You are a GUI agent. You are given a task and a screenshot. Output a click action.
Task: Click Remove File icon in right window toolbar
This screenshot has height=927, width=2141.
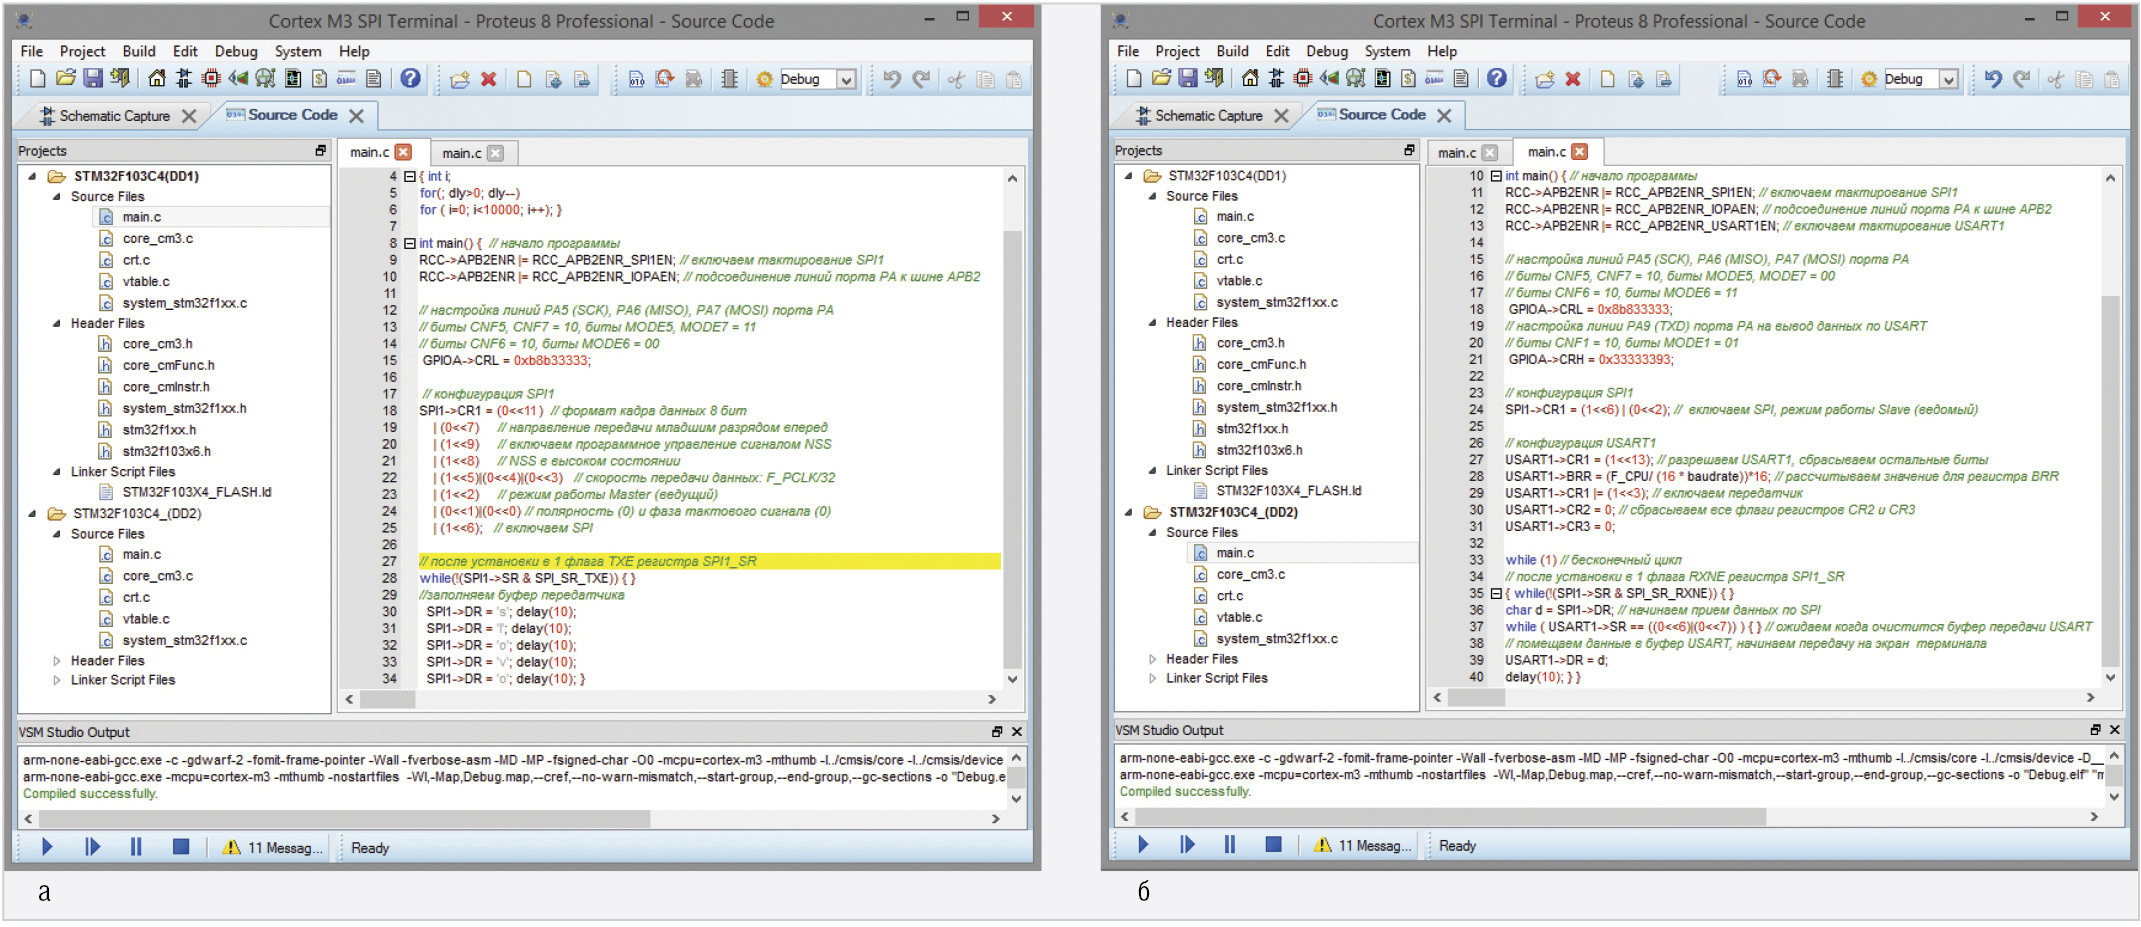[1664, 79]
